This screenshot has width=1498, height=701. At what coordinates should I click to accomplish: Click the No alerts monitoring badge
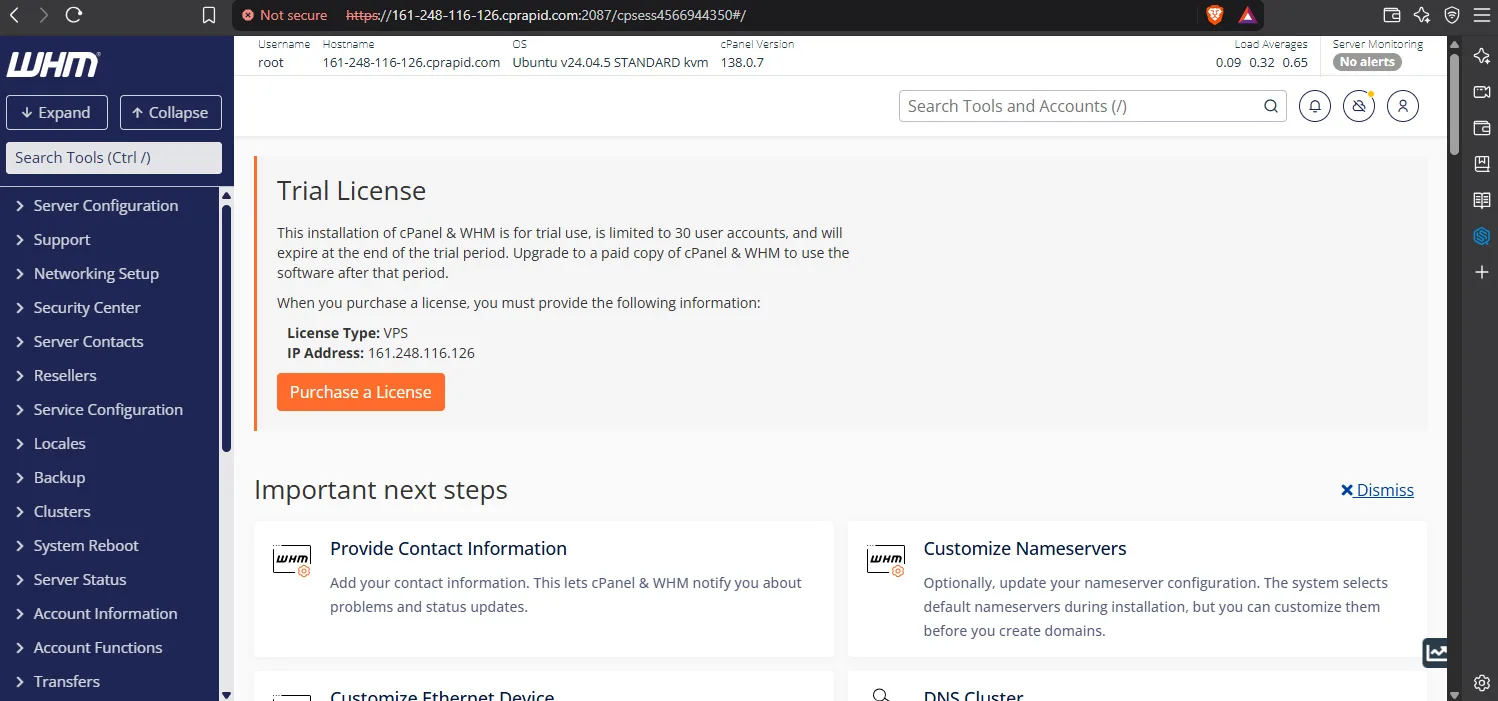click(1367, 62)
